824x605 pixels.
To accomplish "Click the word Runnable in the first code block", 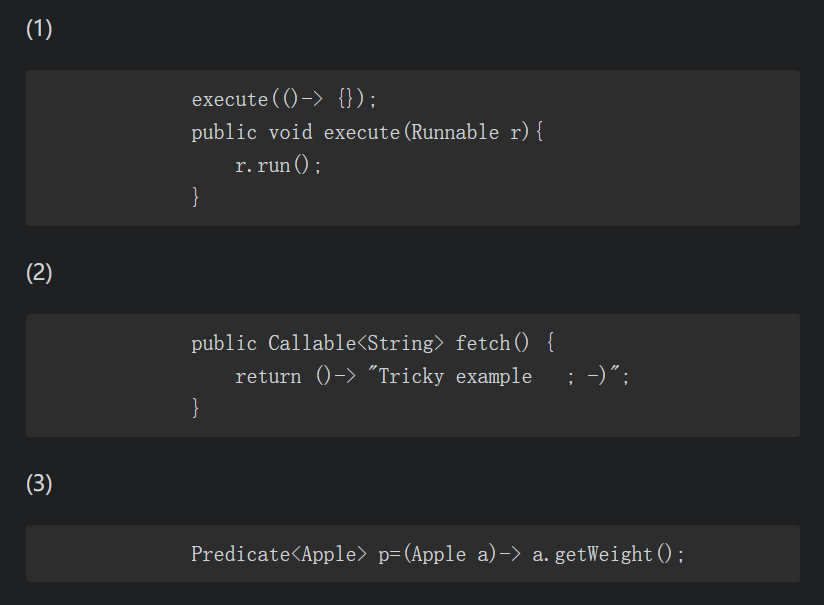I will pyautogui.click(x=454, y=132).
